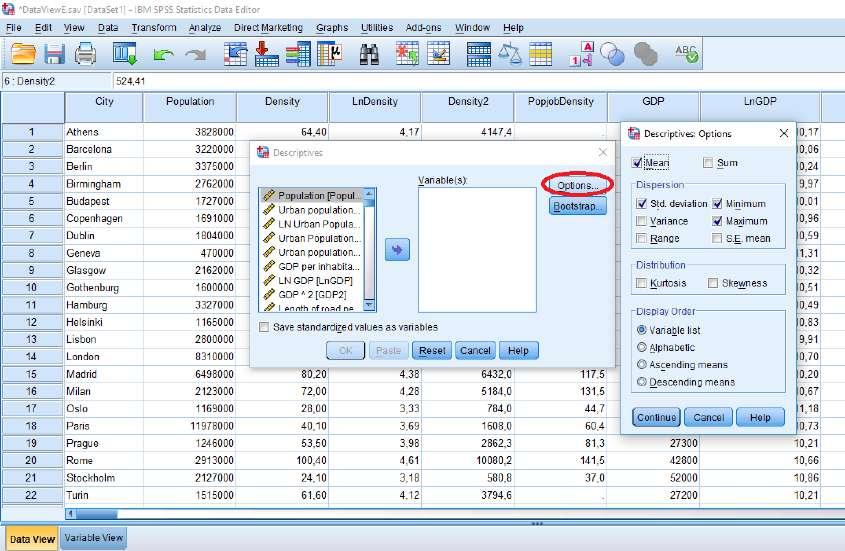Check the S.E. mean checkbox

[717, 238]
